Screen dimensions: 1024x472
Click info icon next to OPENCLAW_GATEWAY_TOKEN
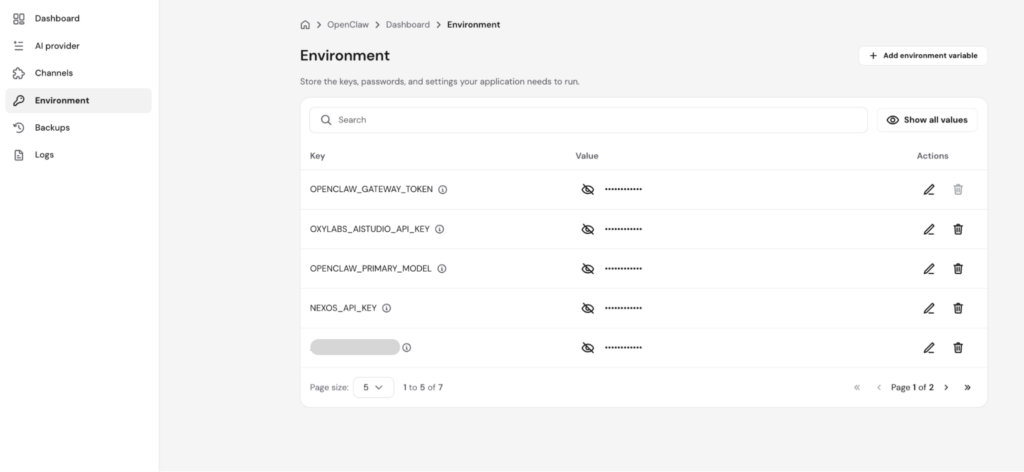click(443, 189)
